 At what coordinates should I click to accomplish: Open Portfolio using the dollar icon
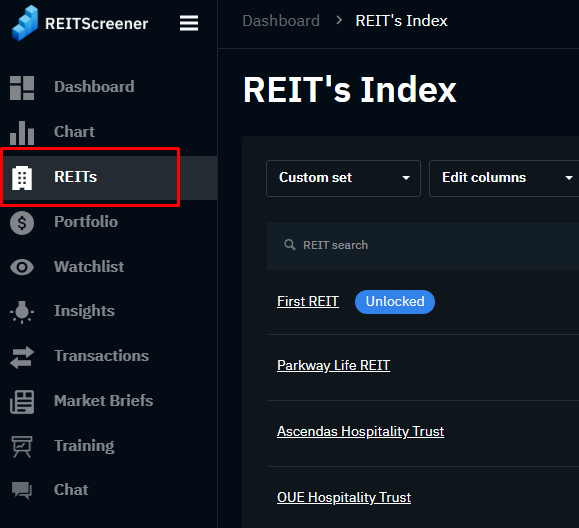(22, 223)
